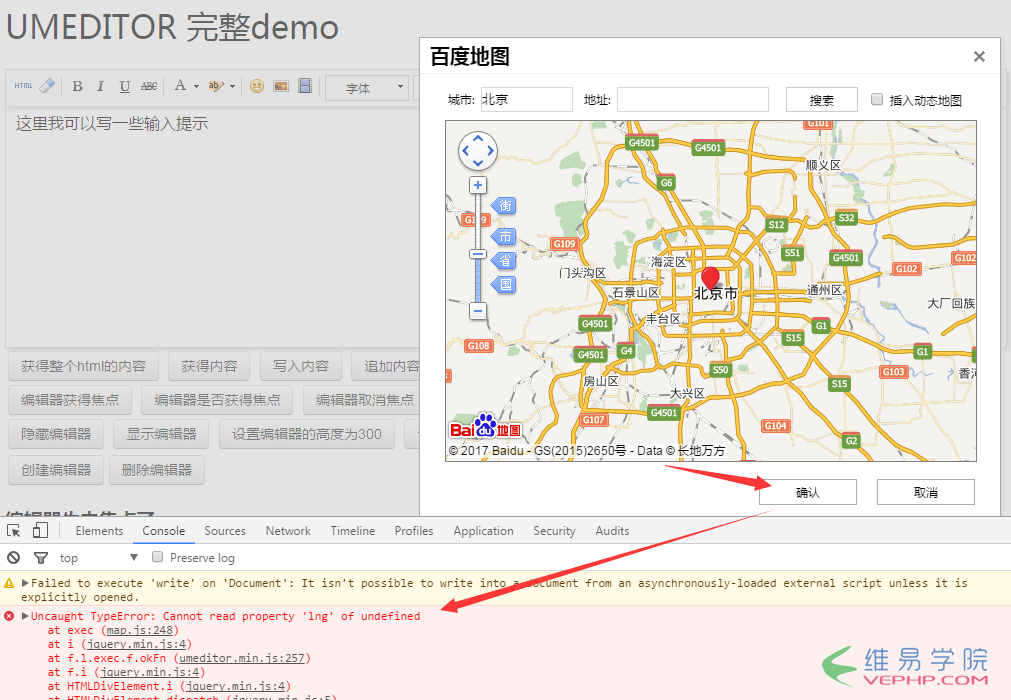The image size is (1011, 700).
Task: Click the 城市 input field with 北京
Action: (x=527, y=100)
